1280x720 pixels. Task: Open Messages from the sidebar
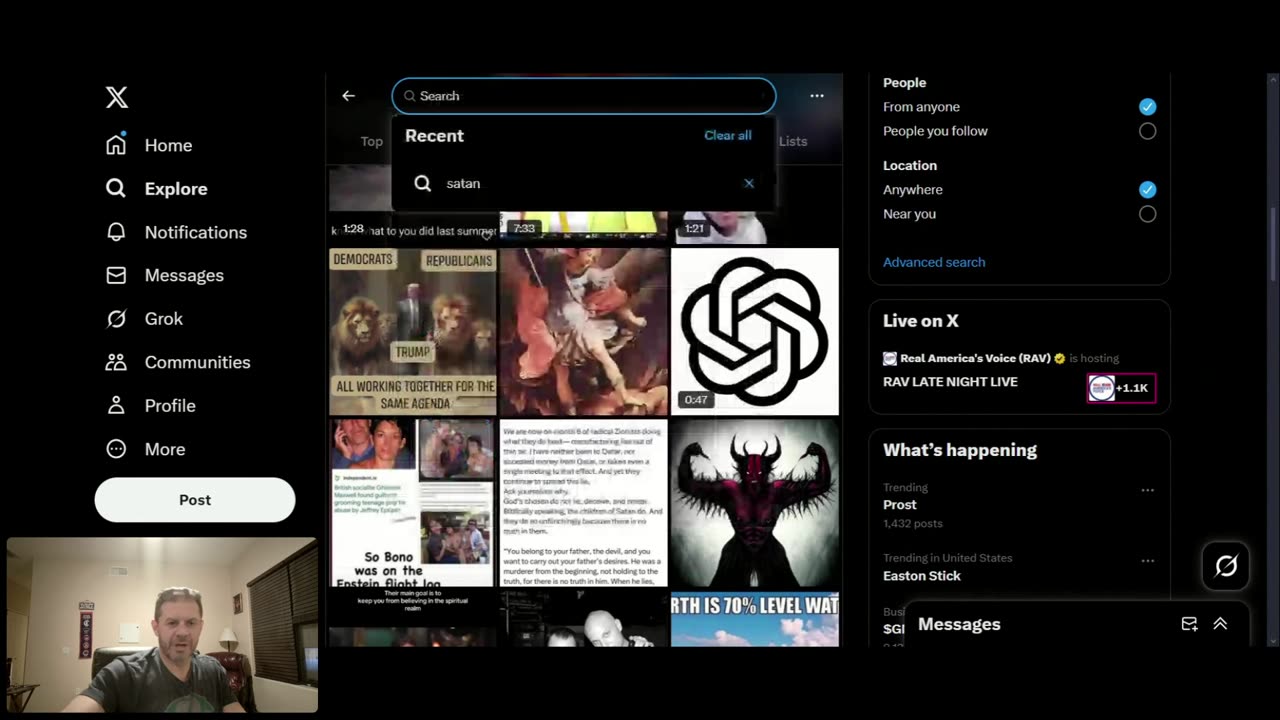pos(165,275)
